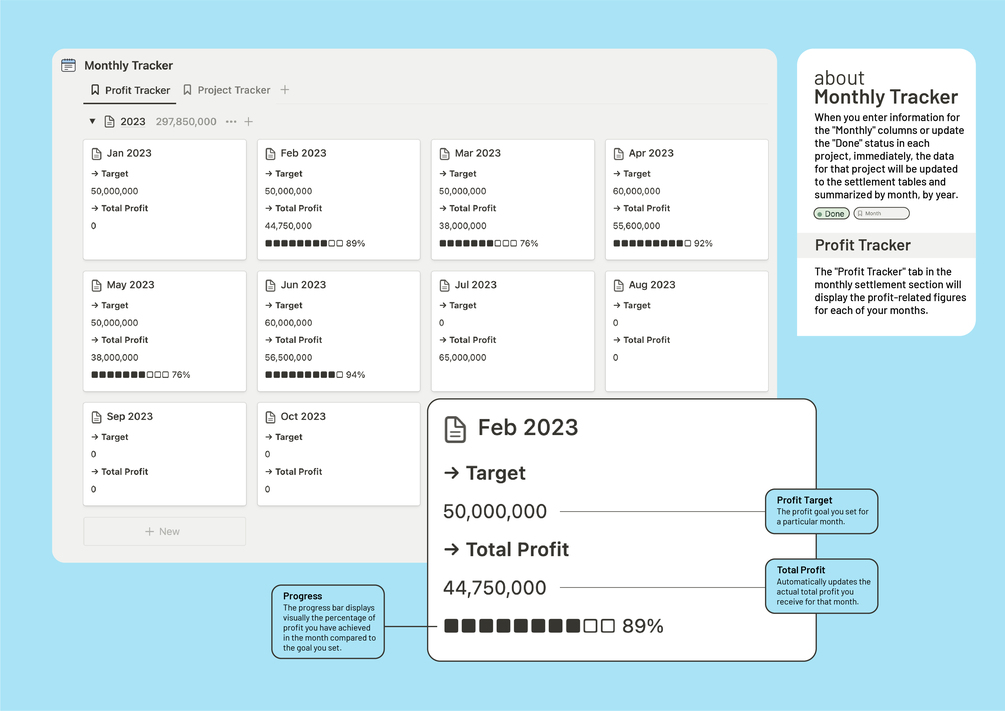Image resolution: width=1005 pixels, height=711 pixels.
Task: Open the Oct 2023 card title
Action: (303, 416)
